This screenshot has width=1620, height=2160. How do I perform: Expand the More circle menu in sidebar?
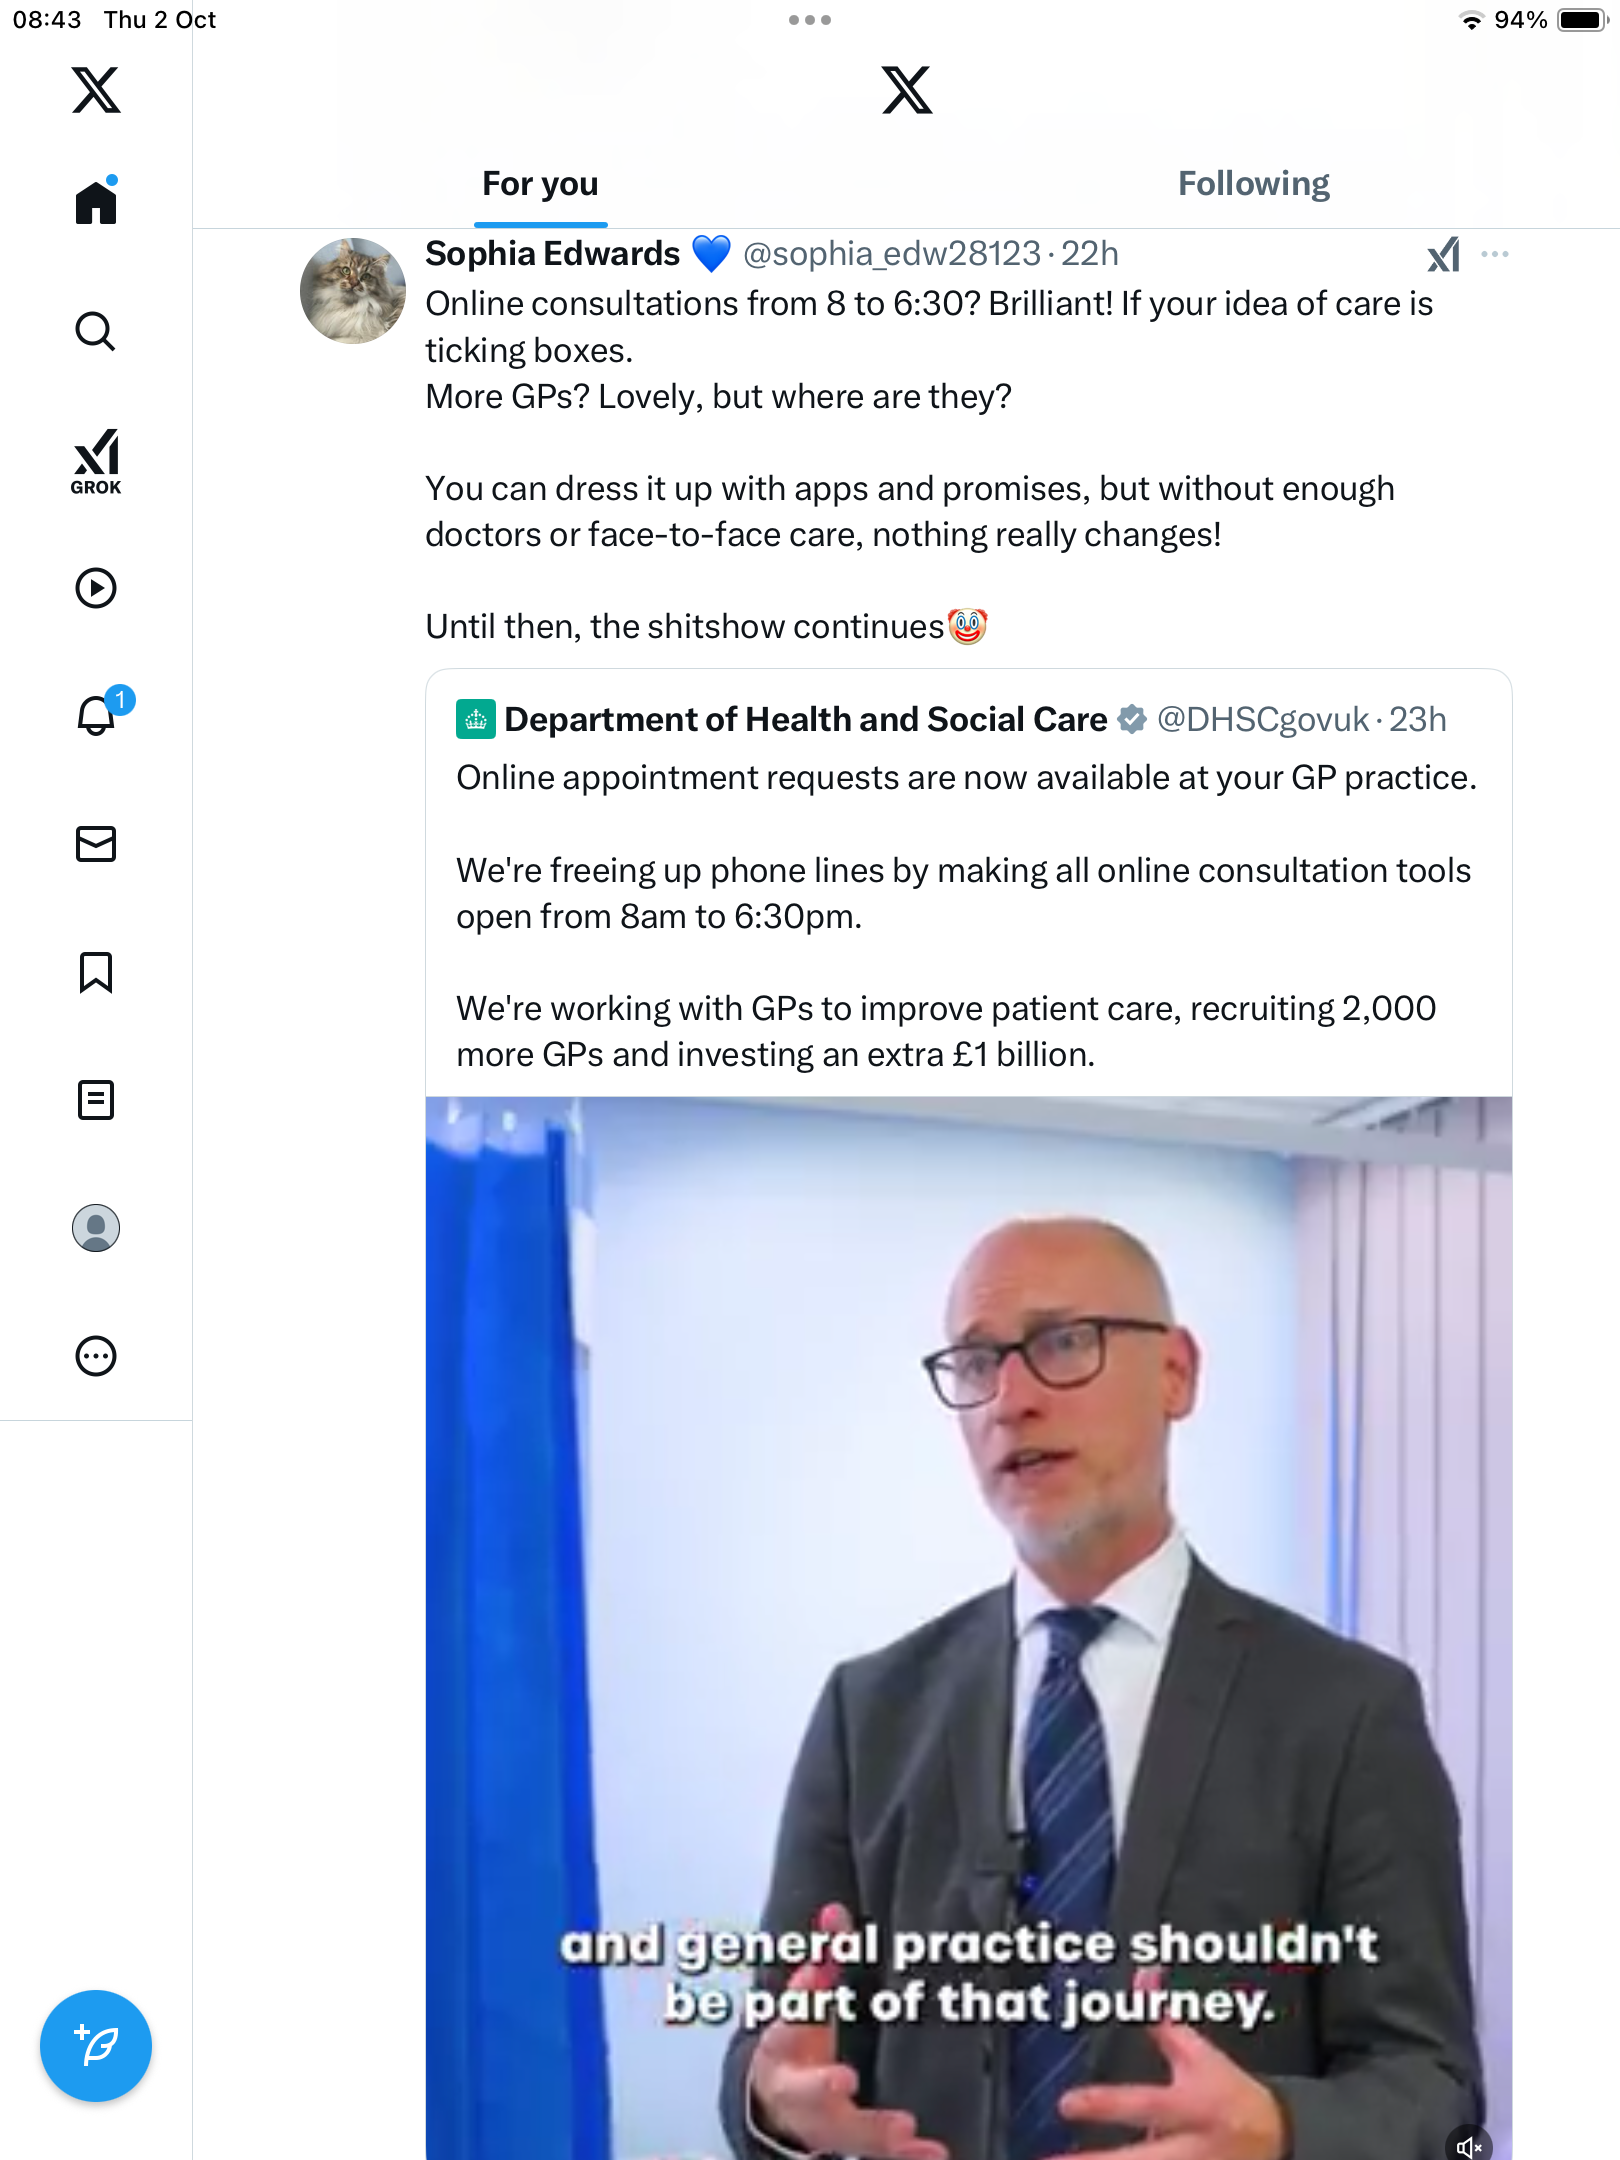pyautogui.click(x=96, y=1356)
